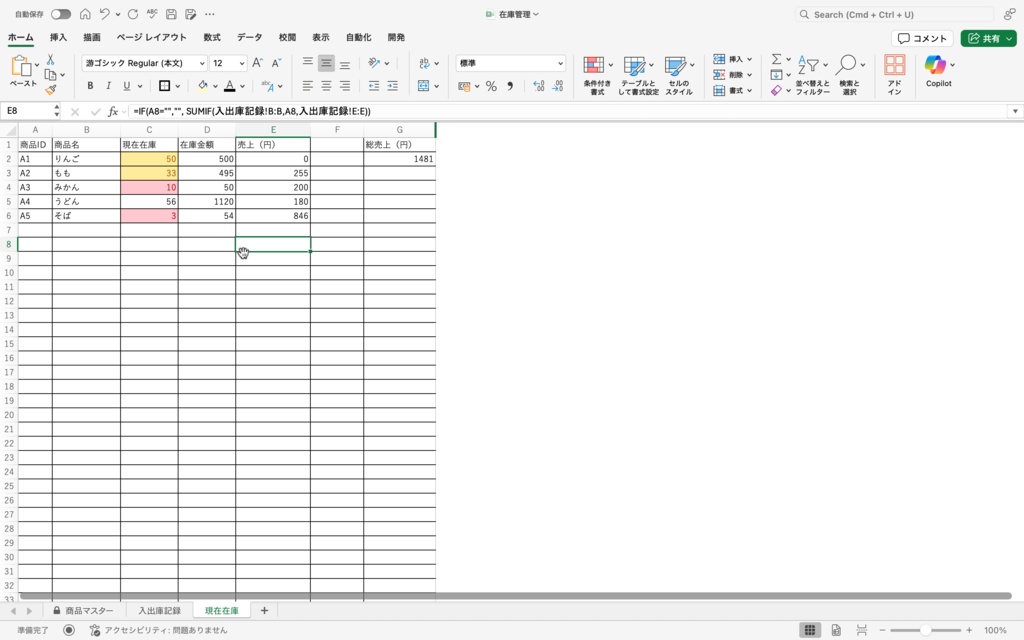Open Sort & Filter (並べ替えとフィルター)
This screenshot has height=640, width=1024.
[x=812, y=76]
